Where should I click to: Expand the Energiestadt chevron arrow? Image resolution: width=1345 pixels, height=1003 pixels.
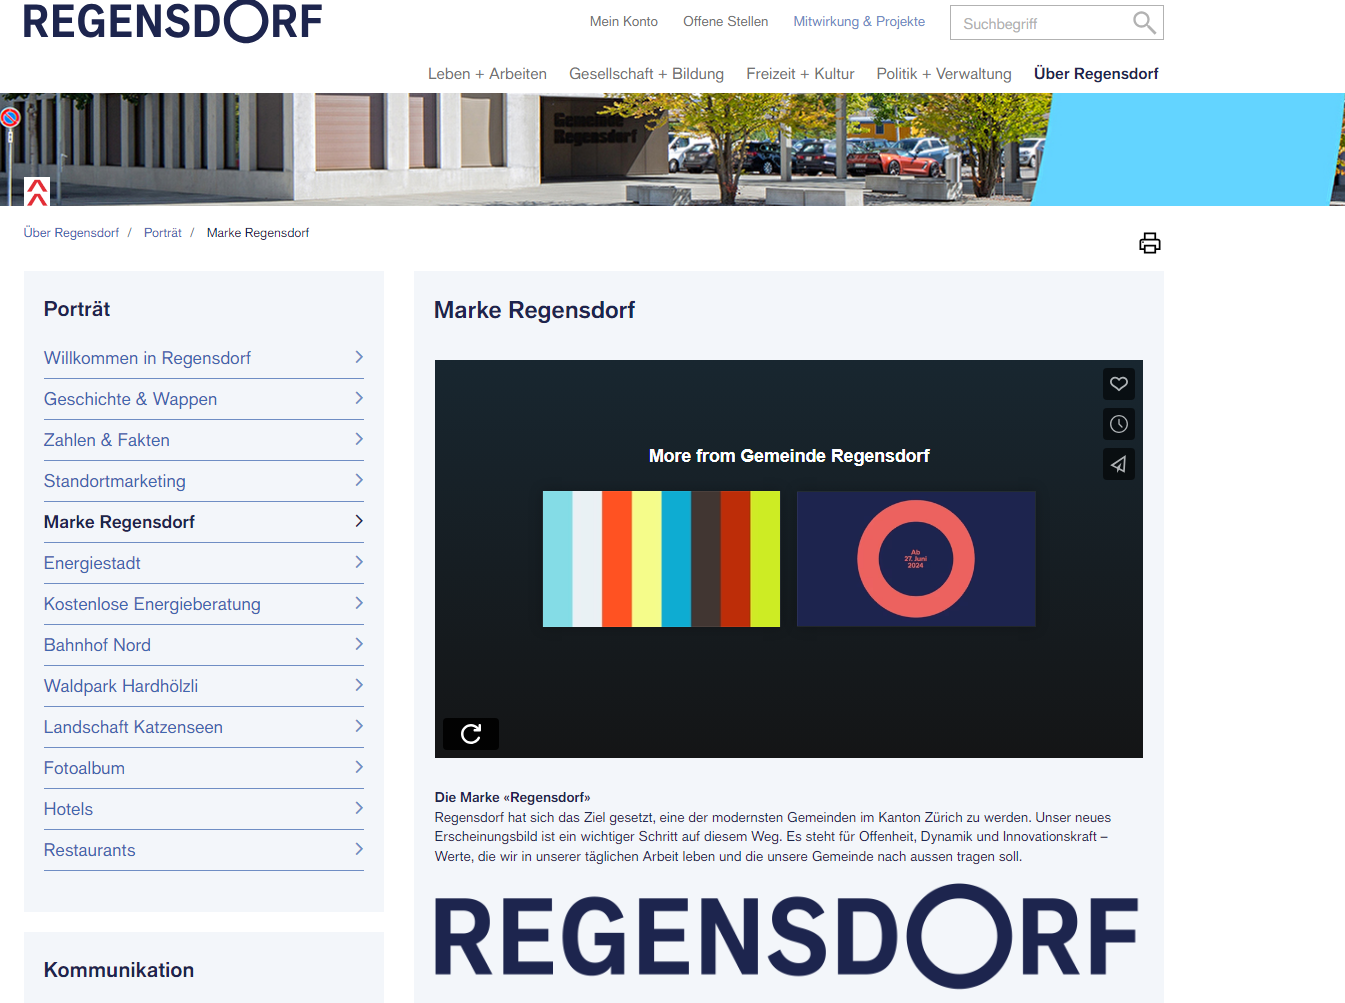[358, 562]
